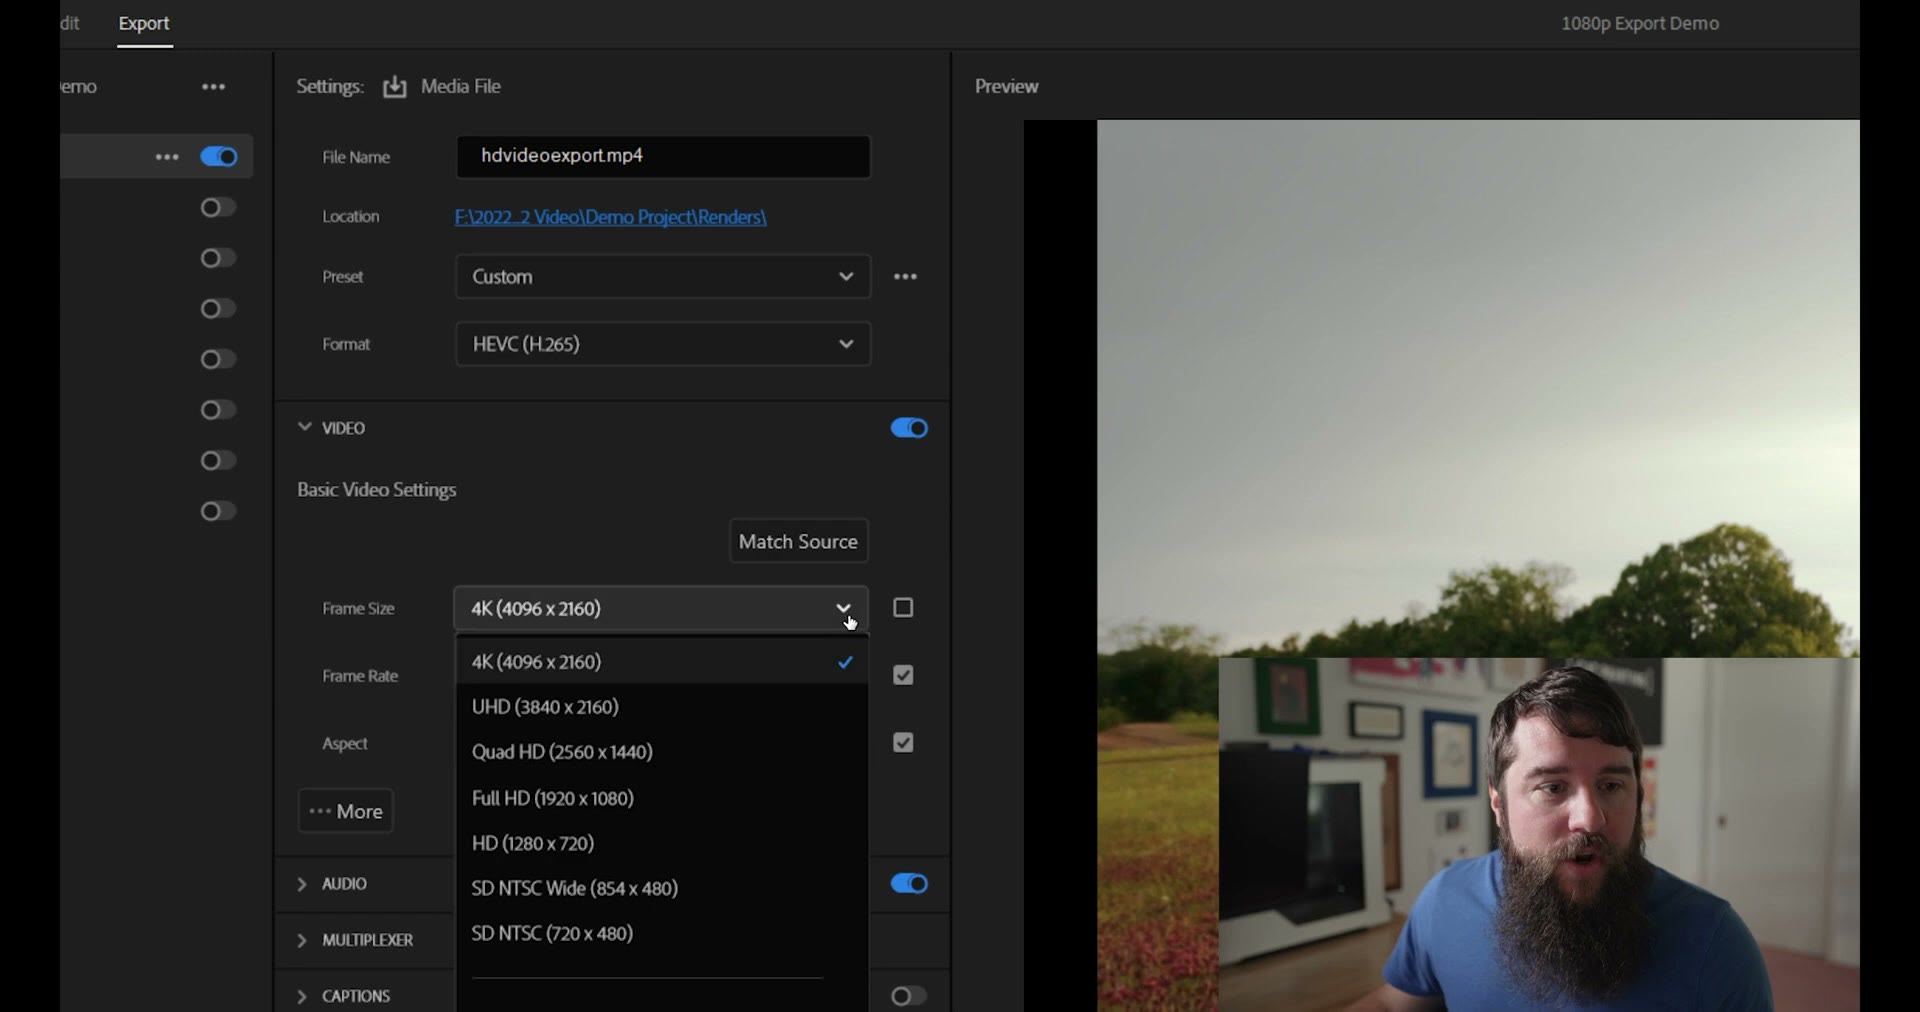Pick HD (1280 x 720) frame size

[662, 843]
